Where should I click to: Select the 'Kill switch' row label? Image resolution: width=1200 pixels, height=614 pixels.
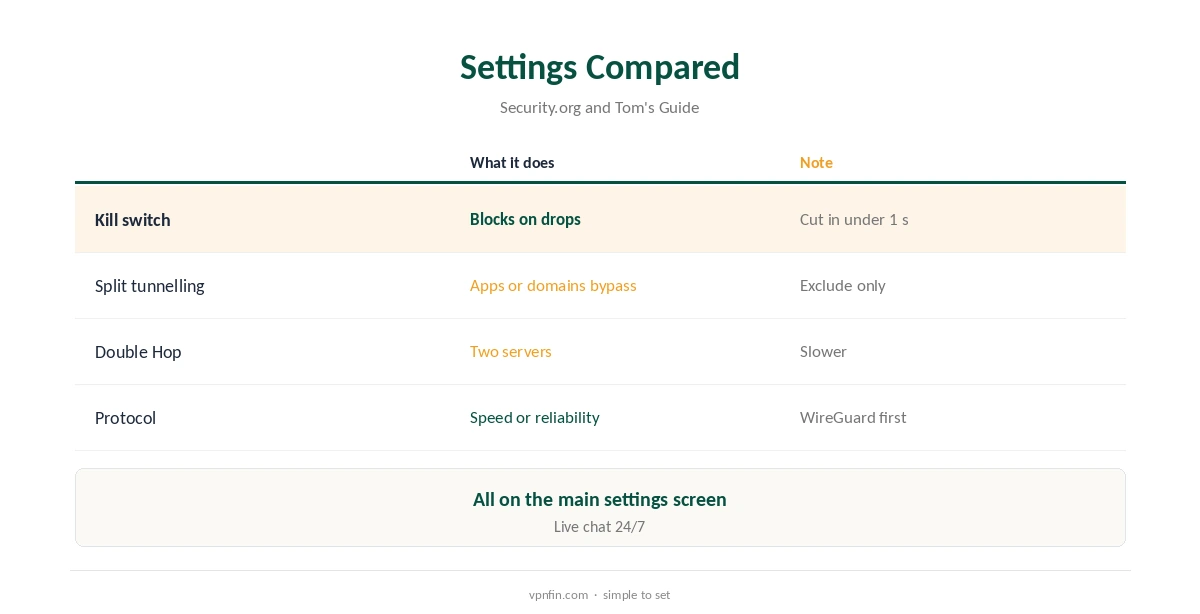pos(133,220)
